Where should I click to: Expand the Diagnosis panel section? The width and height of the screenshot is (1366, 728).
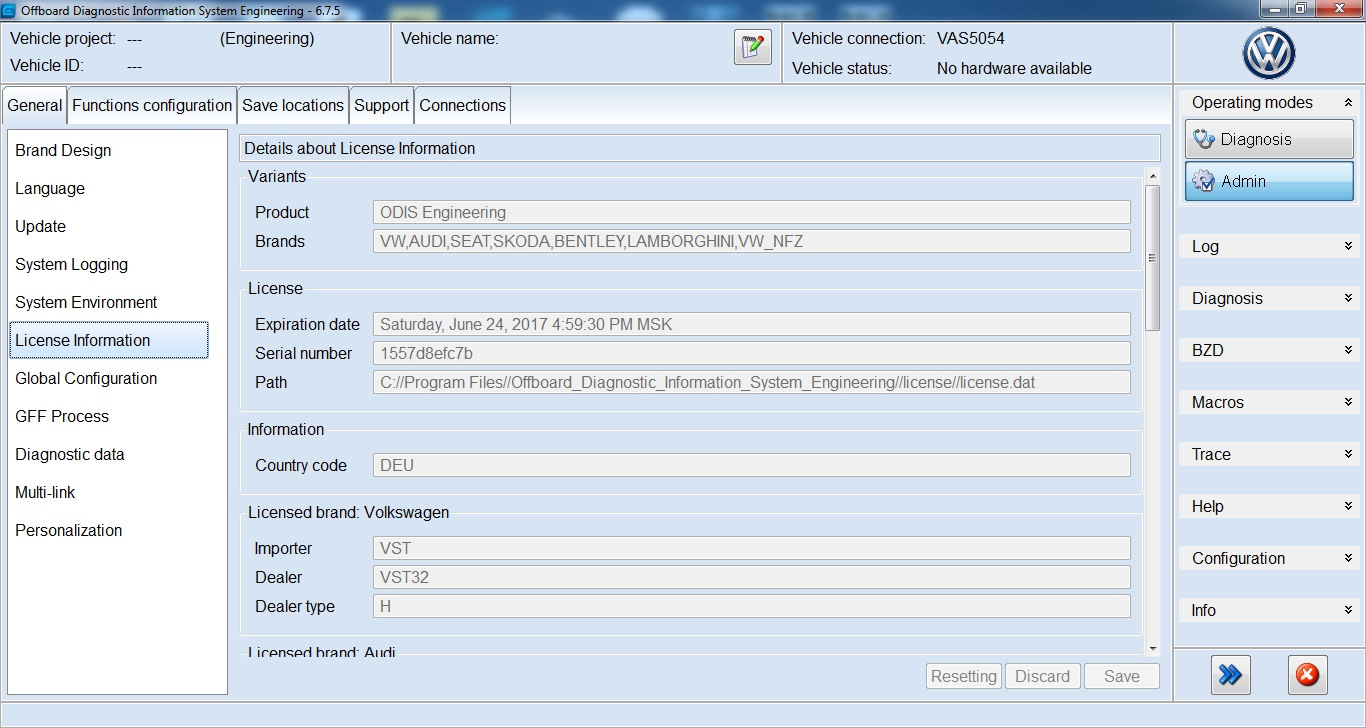click(1348, 298)
